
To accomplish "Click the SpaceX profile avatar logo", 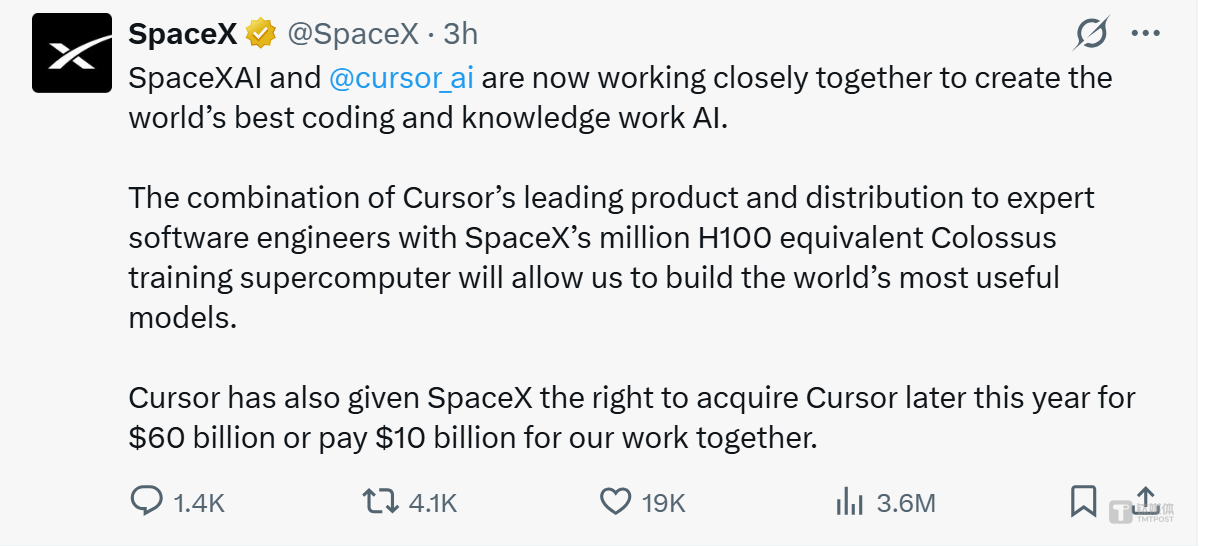I will (x=72, y=53).
